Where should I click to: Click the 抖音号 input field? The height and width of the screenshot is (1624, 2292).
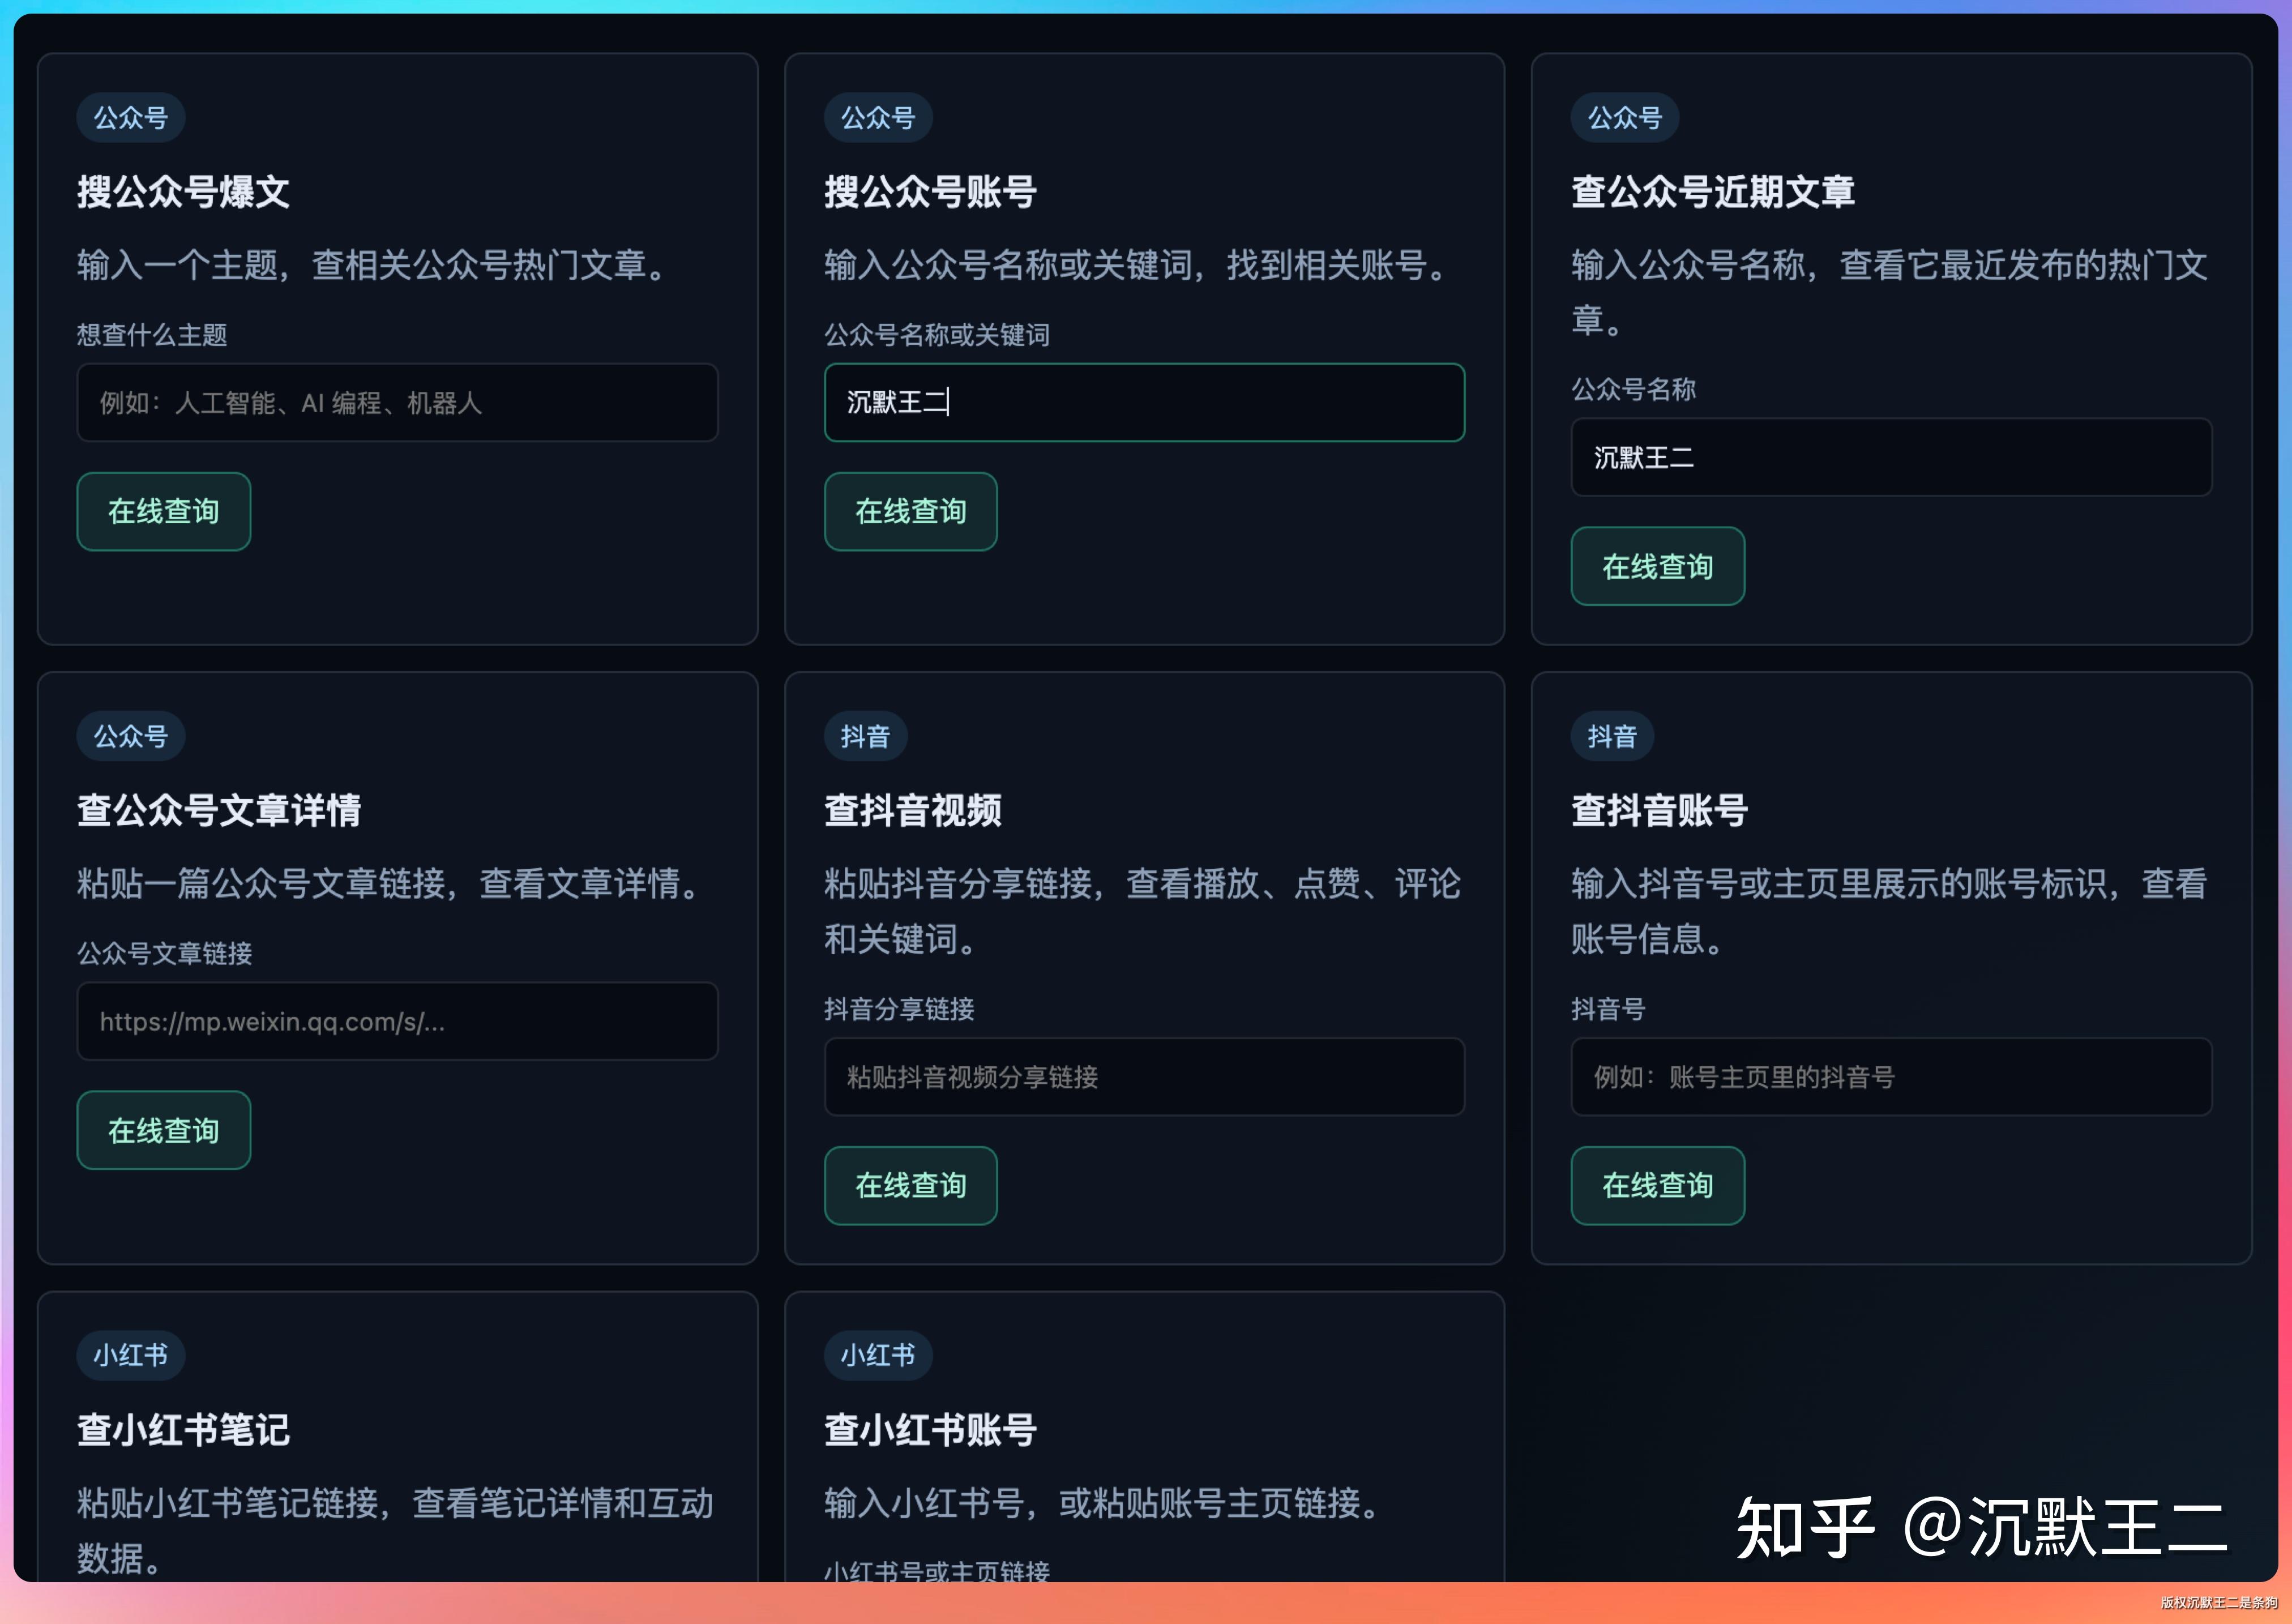1891,1077
